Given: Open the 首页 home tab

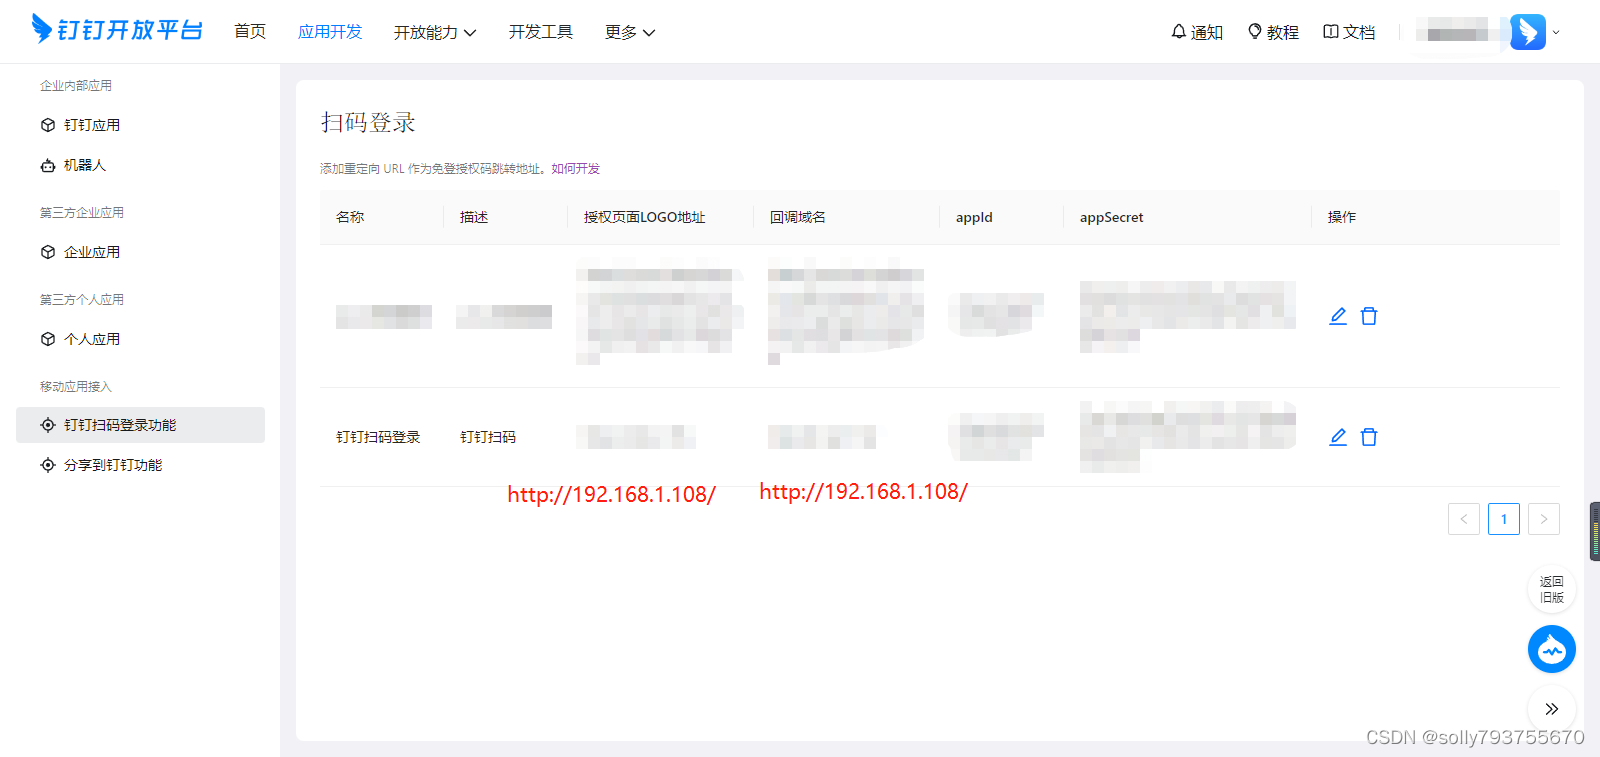Looking at the screenshot, I should pos(250,32).
